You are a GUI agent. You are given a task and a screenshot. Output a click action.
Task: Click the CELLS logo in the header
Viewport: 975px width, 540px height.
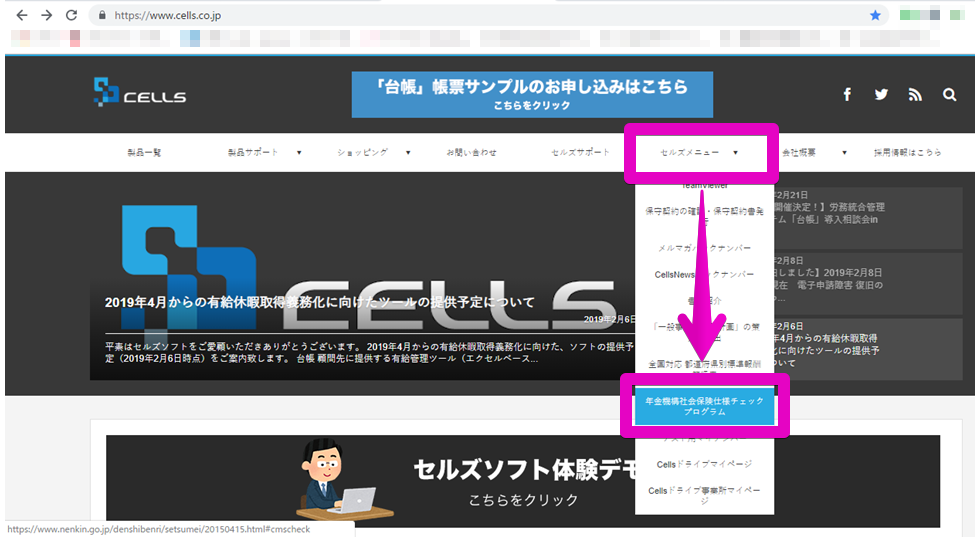point(140,92)
